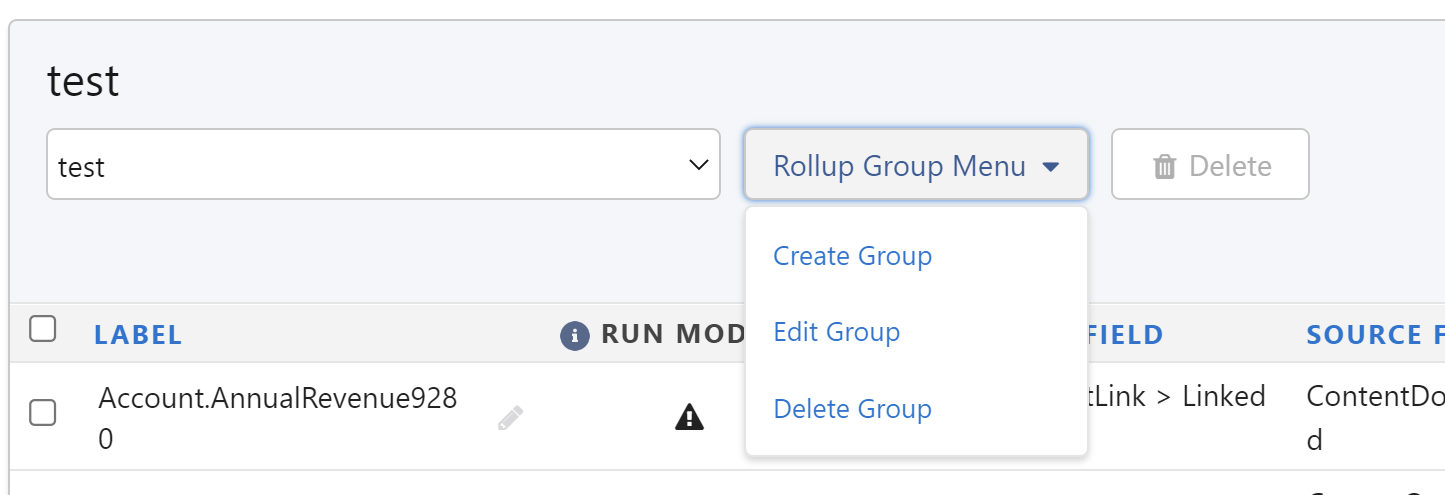1445x495 pixels.
Task: Pick Delete Group in the dropdown menu
Action: tap(852, 409)
